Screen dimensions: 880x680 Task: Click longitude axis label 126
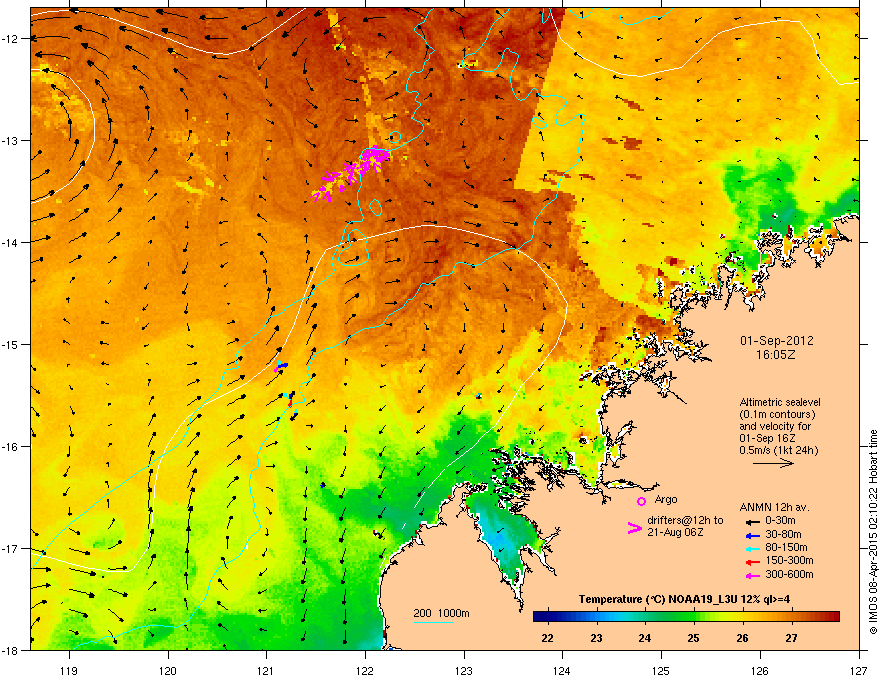[x=759, y=671]
